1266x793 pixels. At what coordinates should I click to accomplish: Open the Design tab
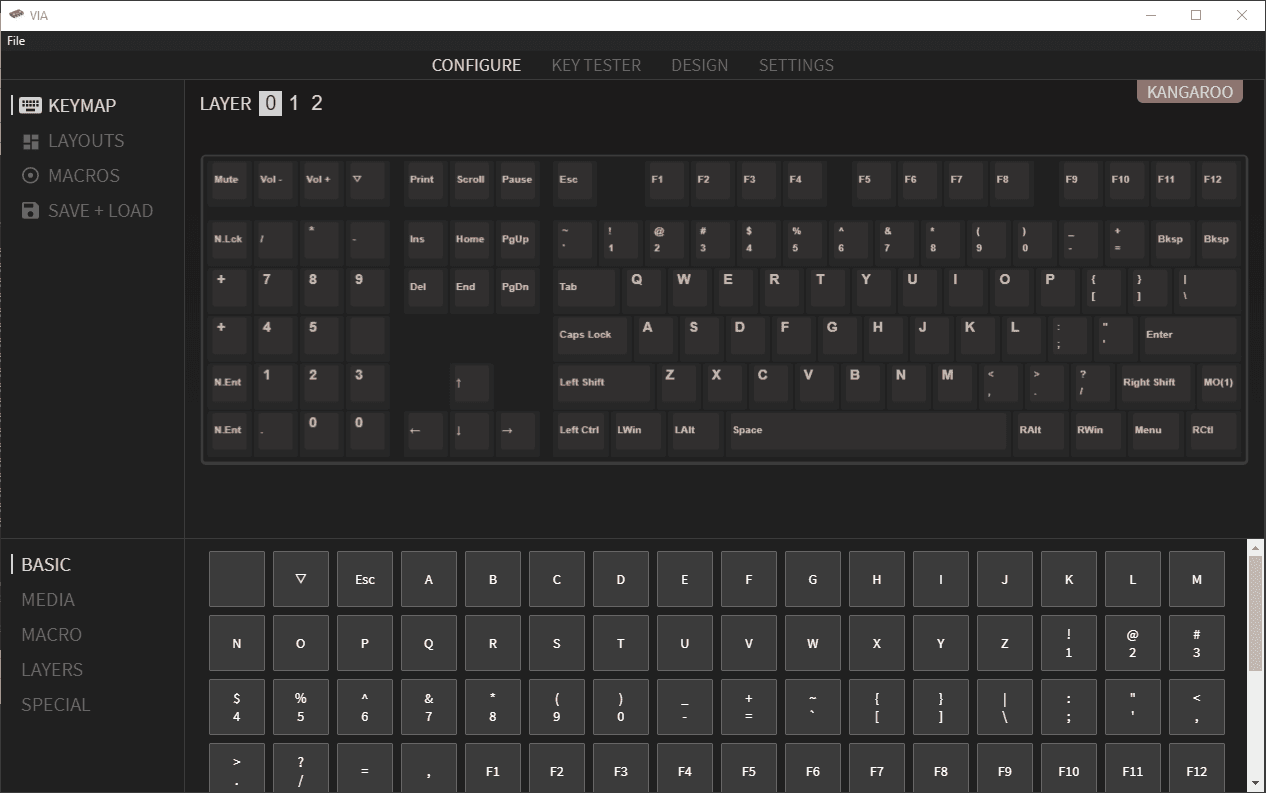click(699, 65)
